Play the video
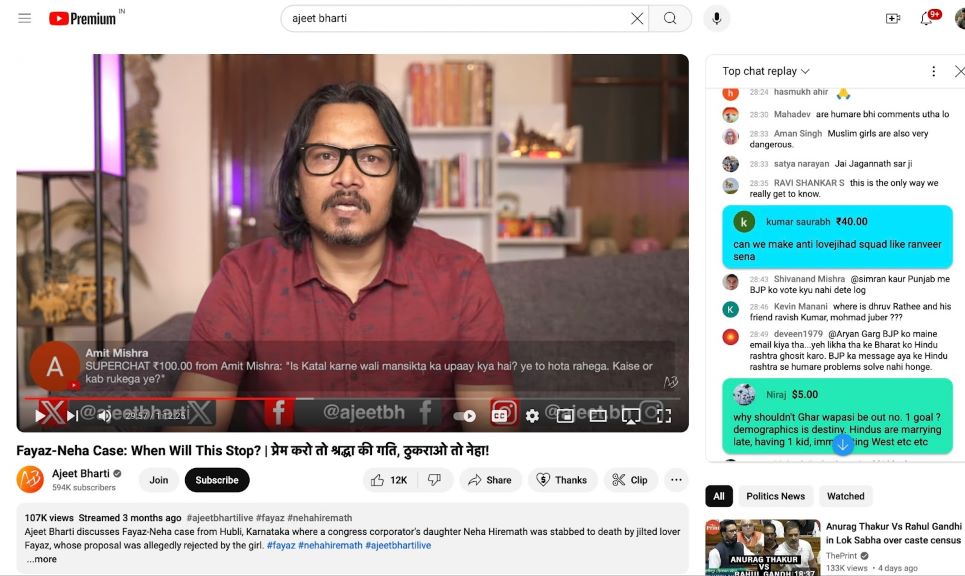 click(x=41, y=415)
